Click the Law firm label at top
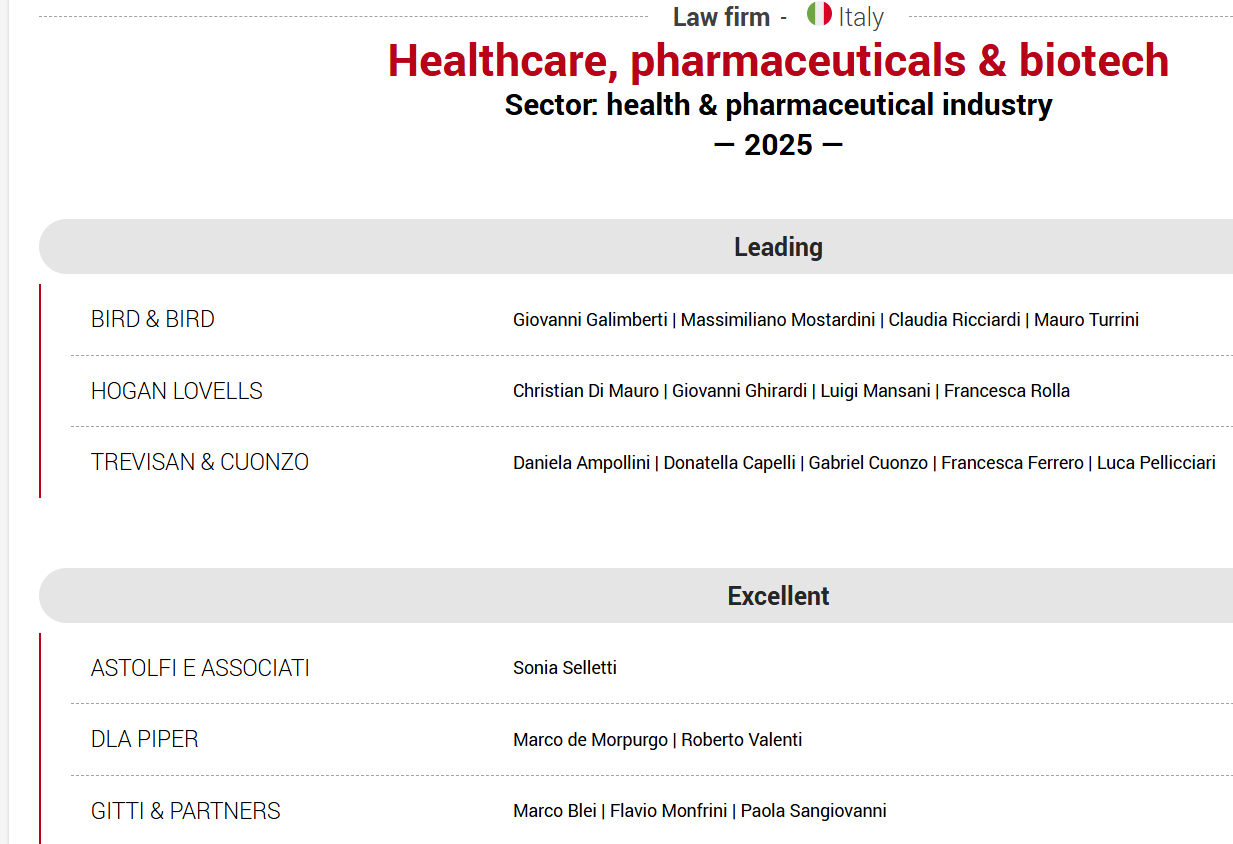This screenshot has height=844, width=1233. [x=721, y=17]
